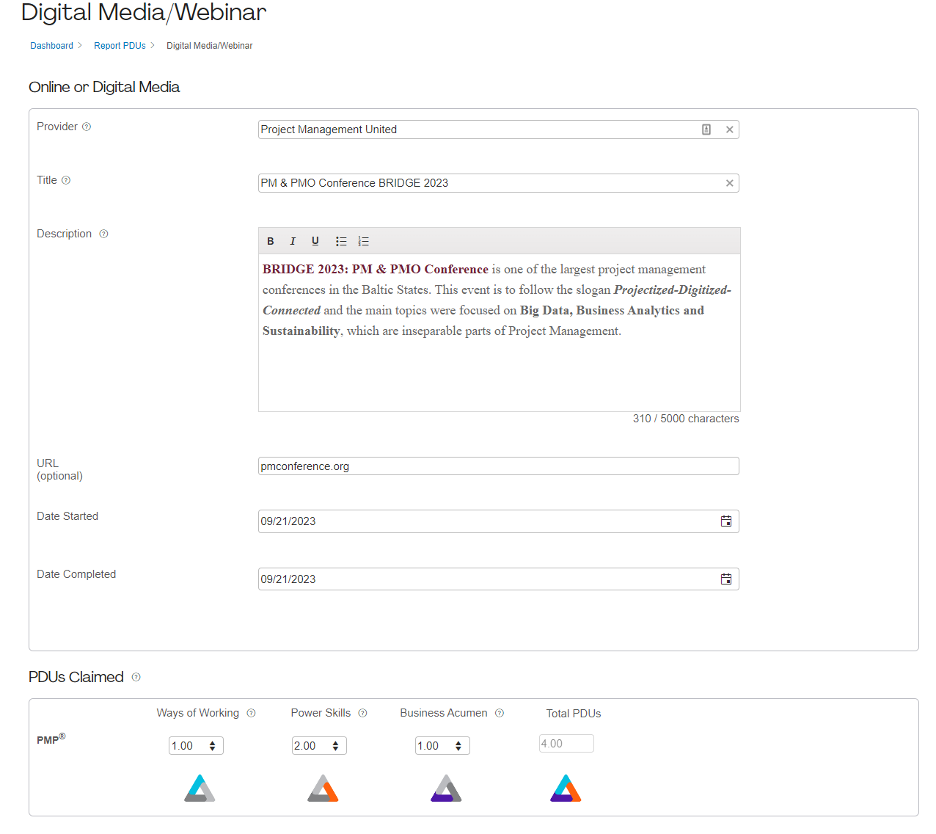Click inside the Description text area
This screenshot has width=936, height=834.
tap(499, 333)
